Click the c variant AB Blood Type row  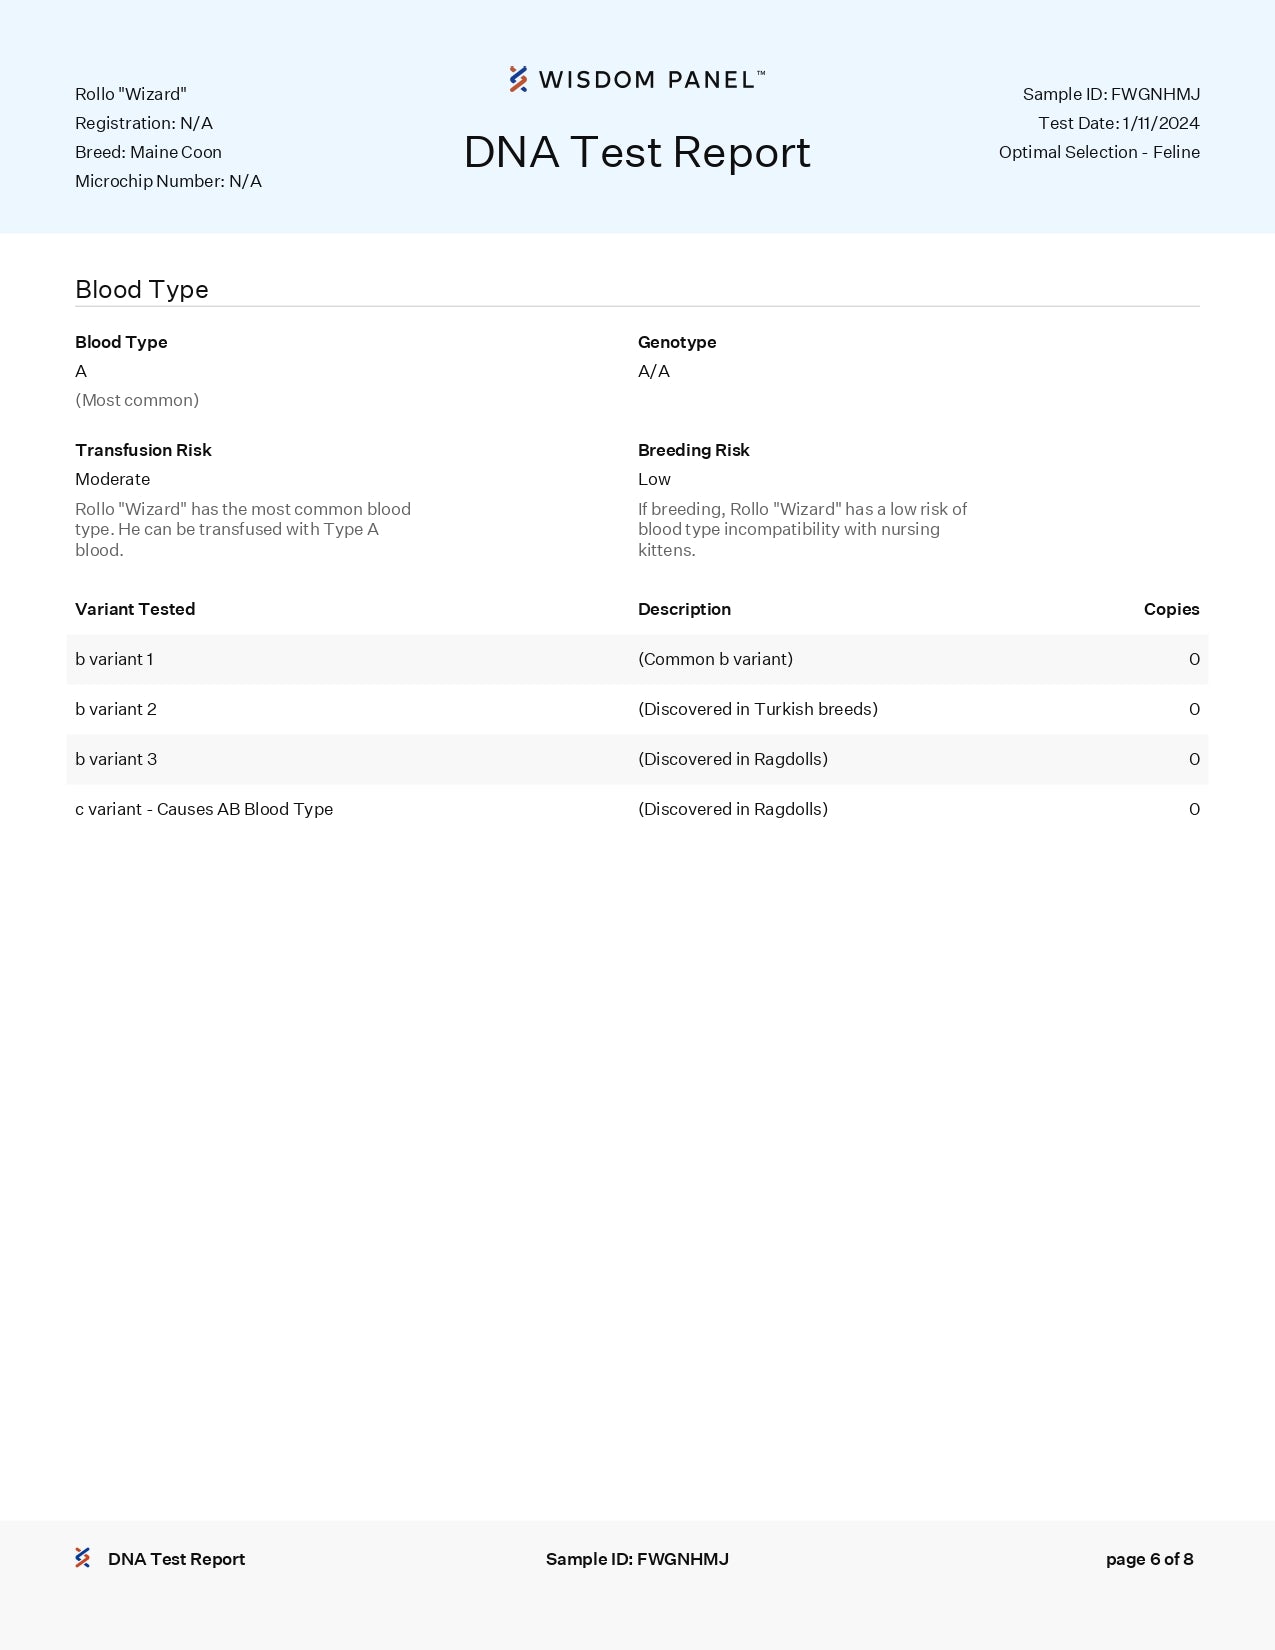[204, 809]
